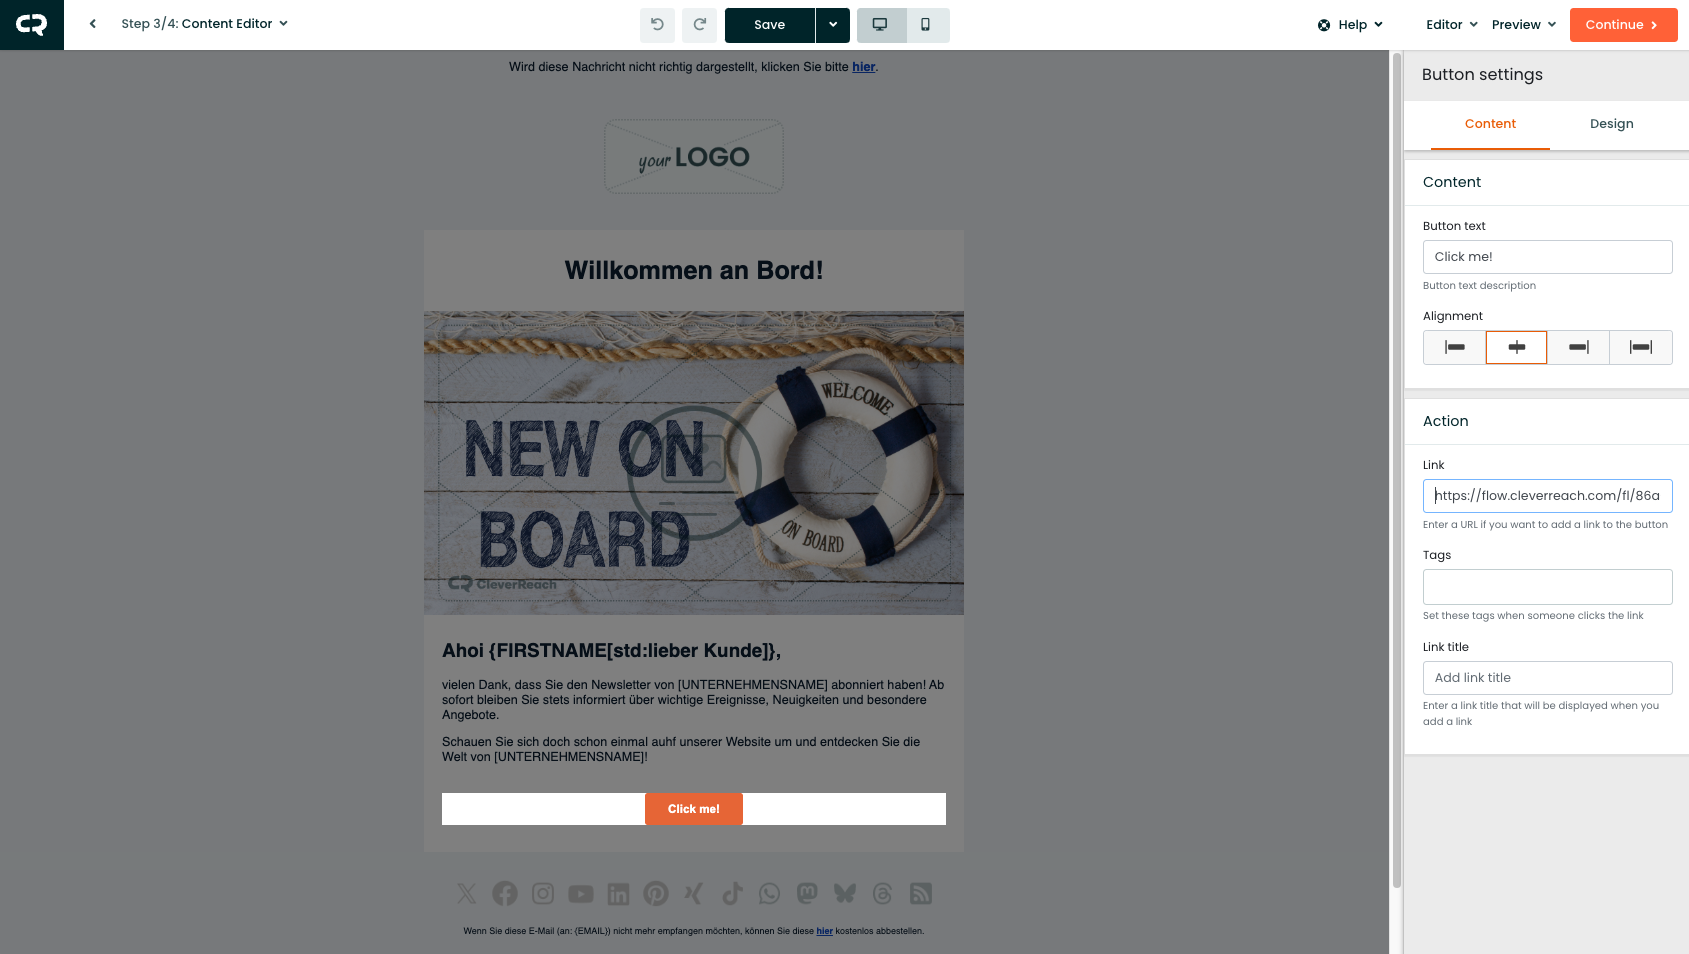Click the redo arrow icon

coord(700,25)
